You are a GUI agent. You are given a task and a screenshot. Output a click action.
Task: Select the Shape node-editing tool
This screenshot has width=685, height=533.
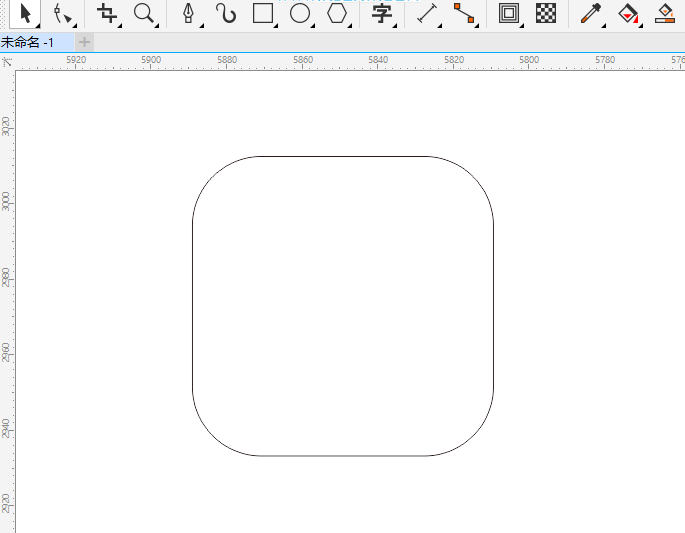(63, 13)
